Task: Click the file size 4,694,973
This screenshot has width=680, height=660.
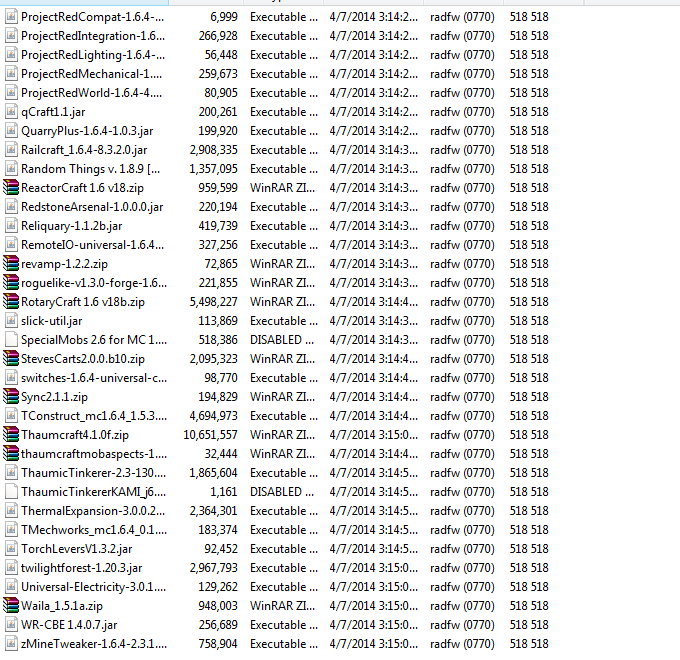Action: point(213,415)
